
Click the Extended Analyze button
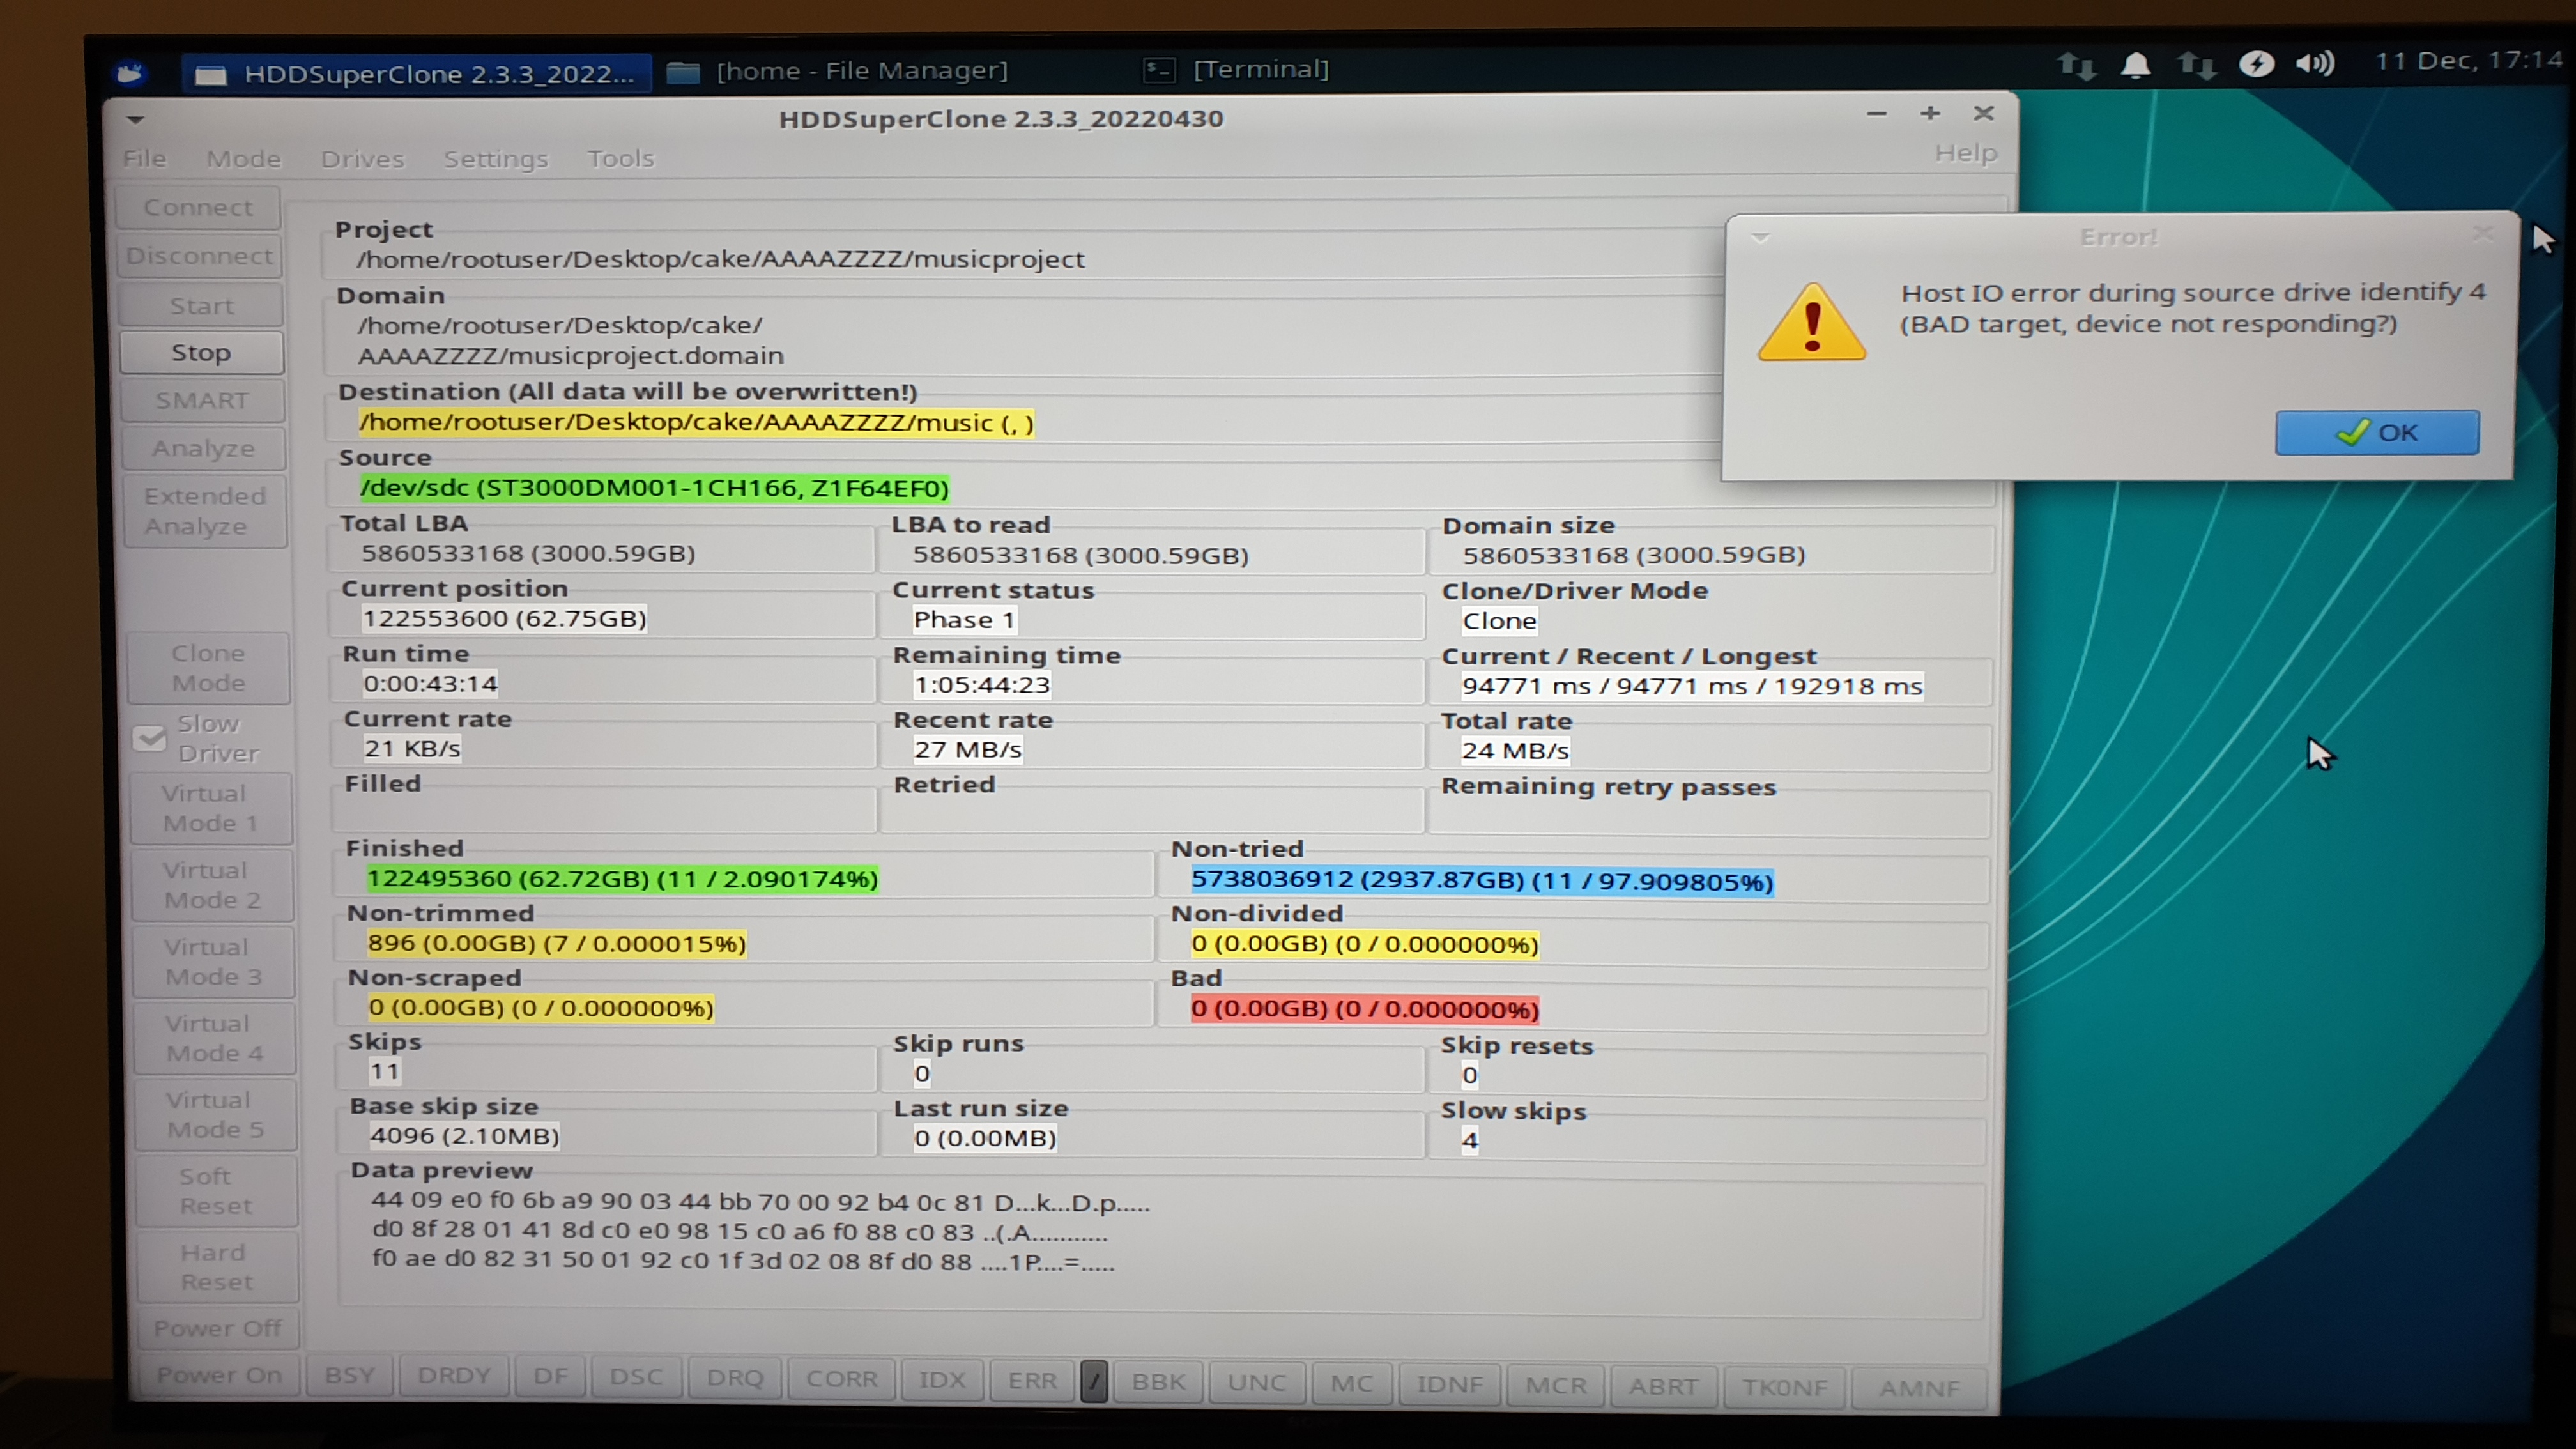click(205, 511)
